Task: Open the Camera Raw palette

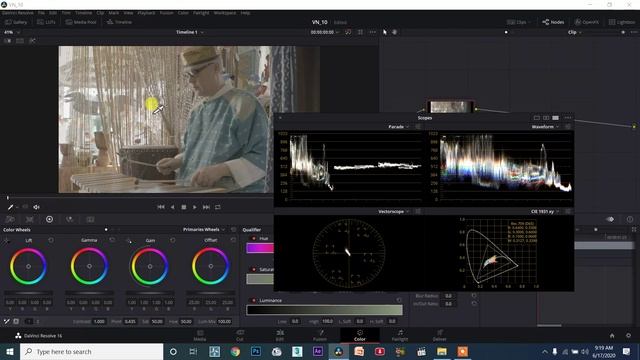Action: point(10,220)
